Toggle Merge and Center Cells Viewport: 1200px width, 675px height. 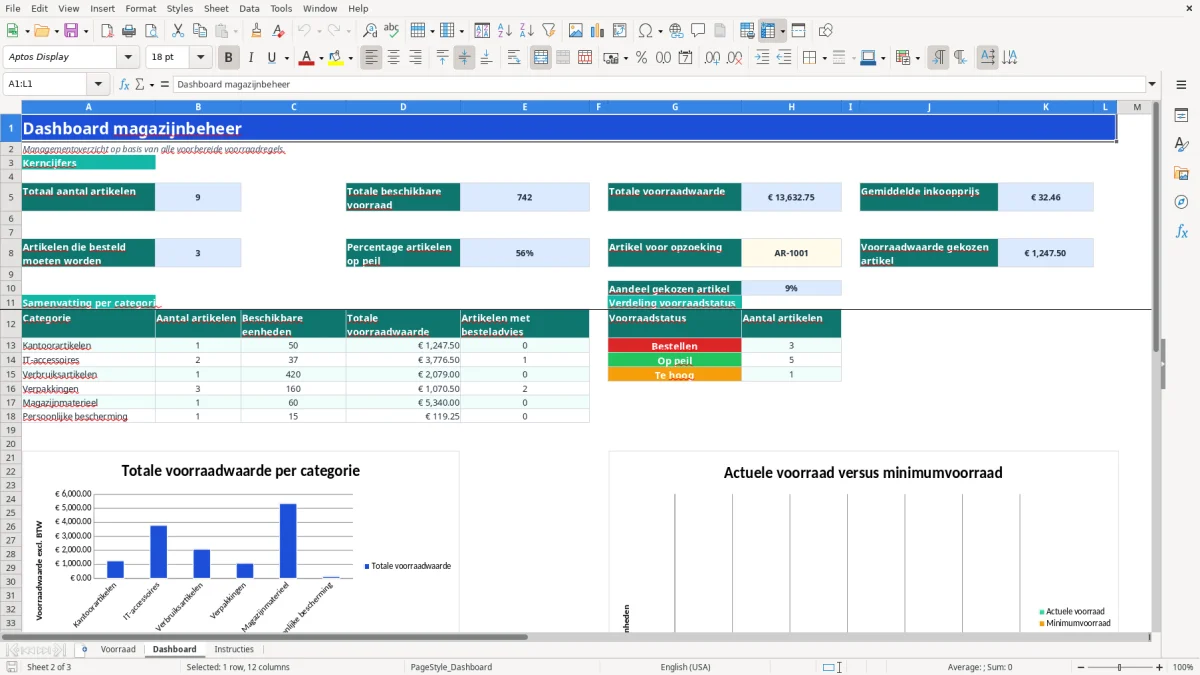541,57
